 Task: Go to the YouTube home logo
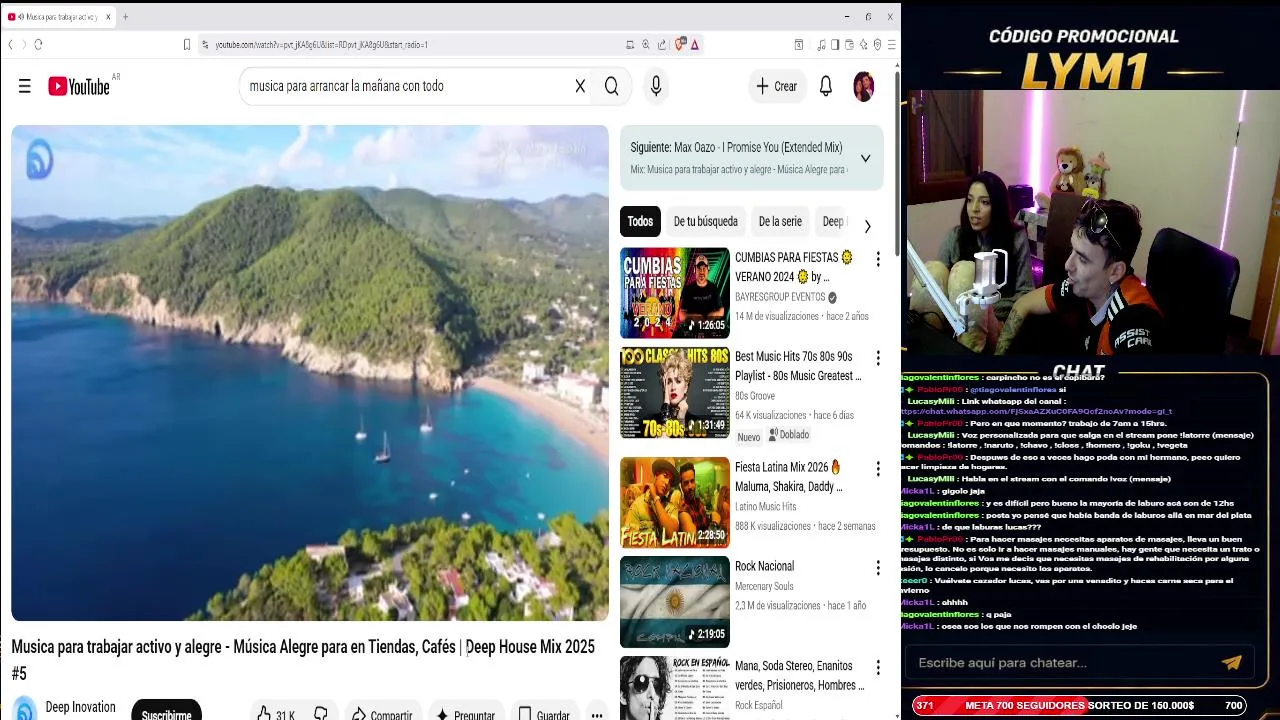tap(78, 86)
